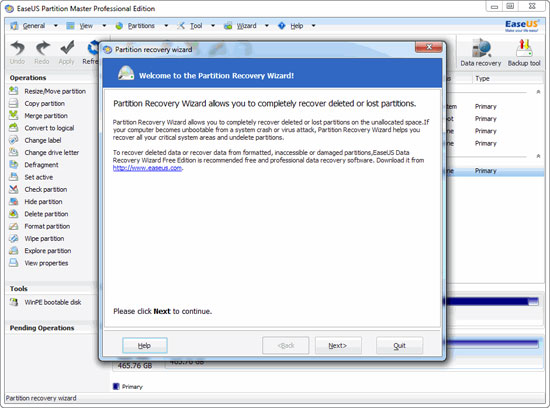Viewport: 550px width, 408px height.
Task: Open the Tool menu
Action: (190, 26)
